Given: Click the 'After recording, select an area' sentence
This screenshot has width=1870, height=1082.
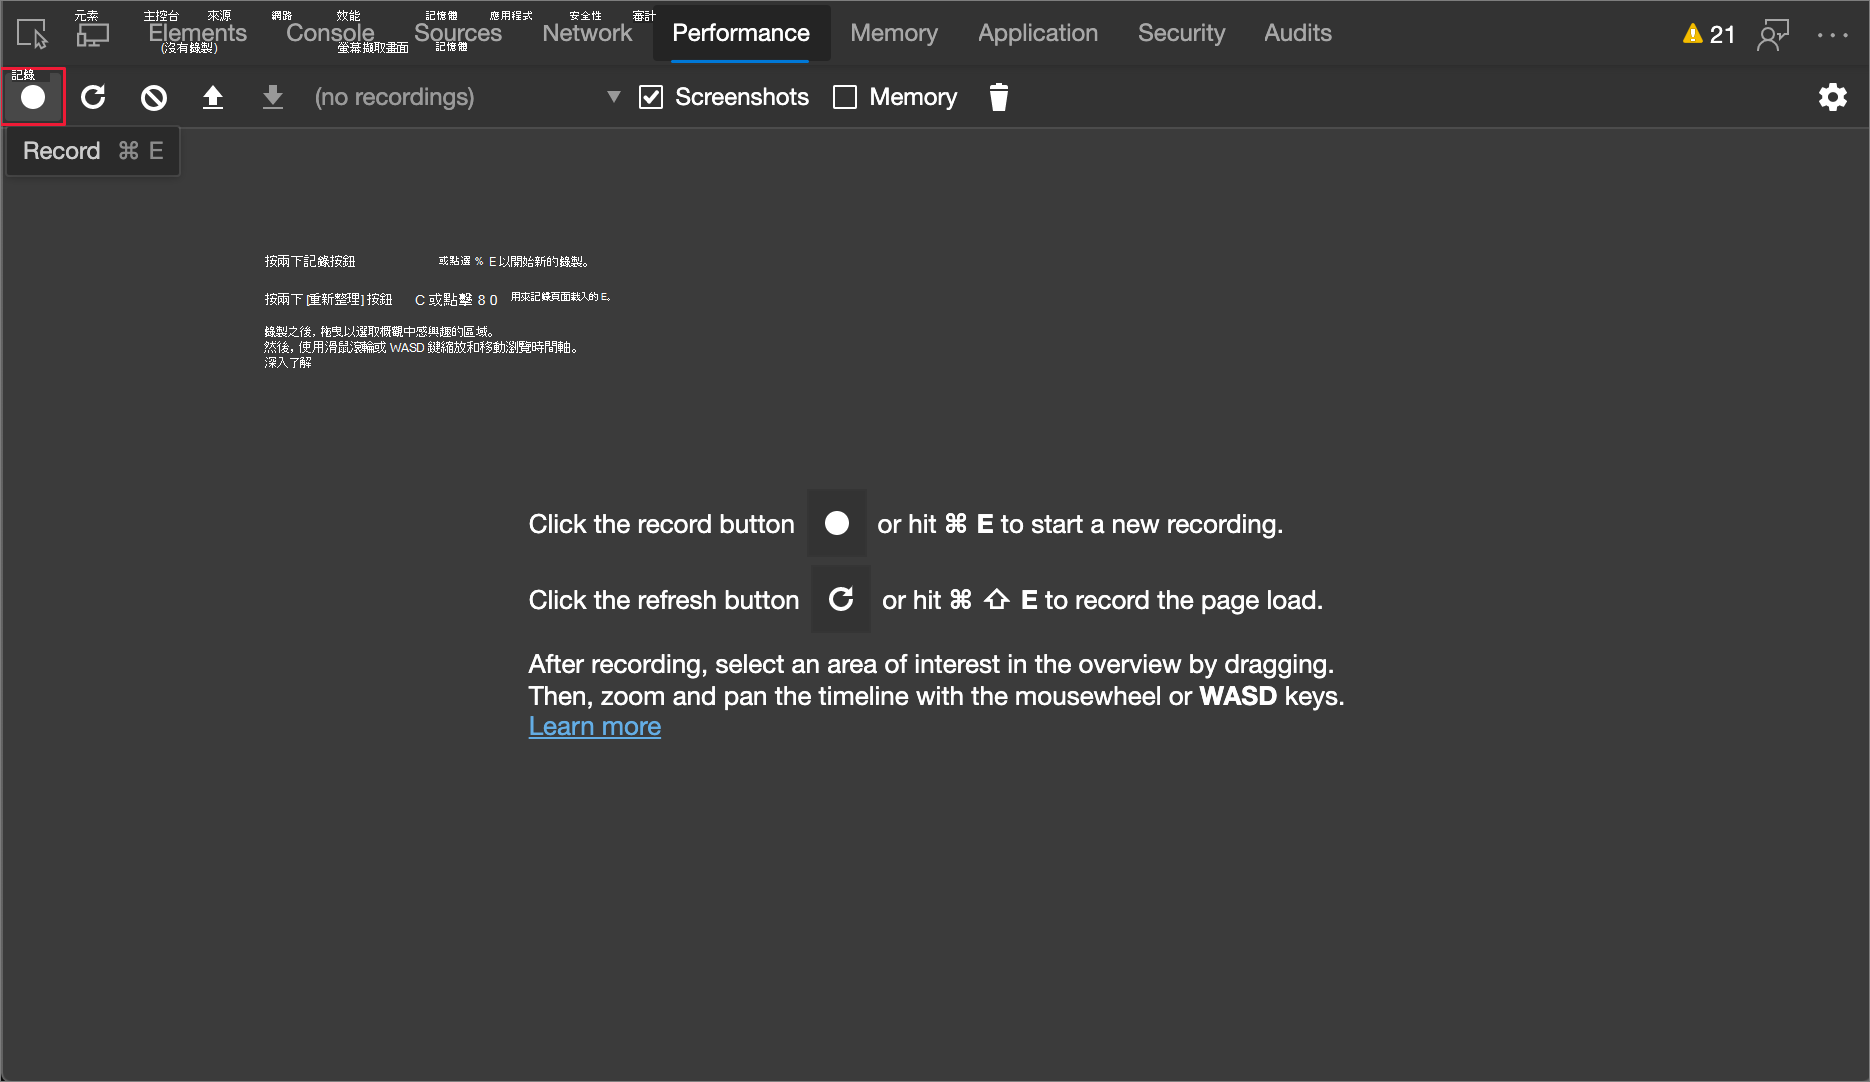Looking at the screenshot, I should 932,664.
